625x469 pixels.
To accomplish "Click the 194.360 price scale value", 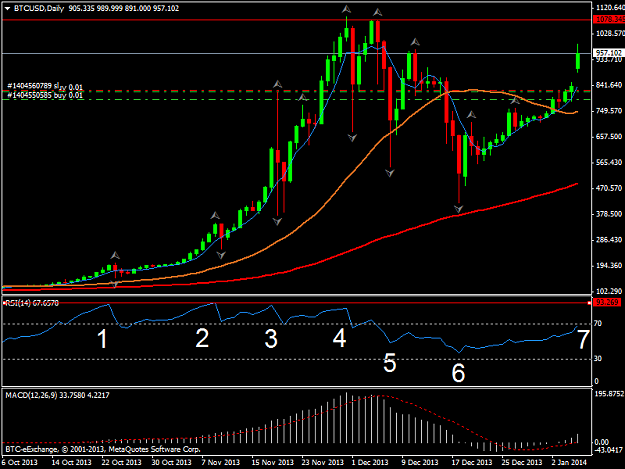I will point(608,266).
